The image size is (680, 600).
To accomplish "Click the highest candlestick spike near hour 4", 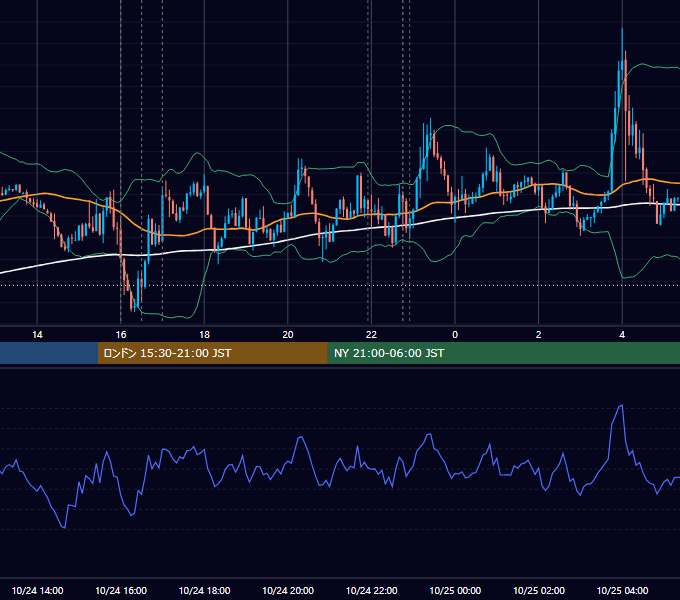I will [x=622, y=54].
